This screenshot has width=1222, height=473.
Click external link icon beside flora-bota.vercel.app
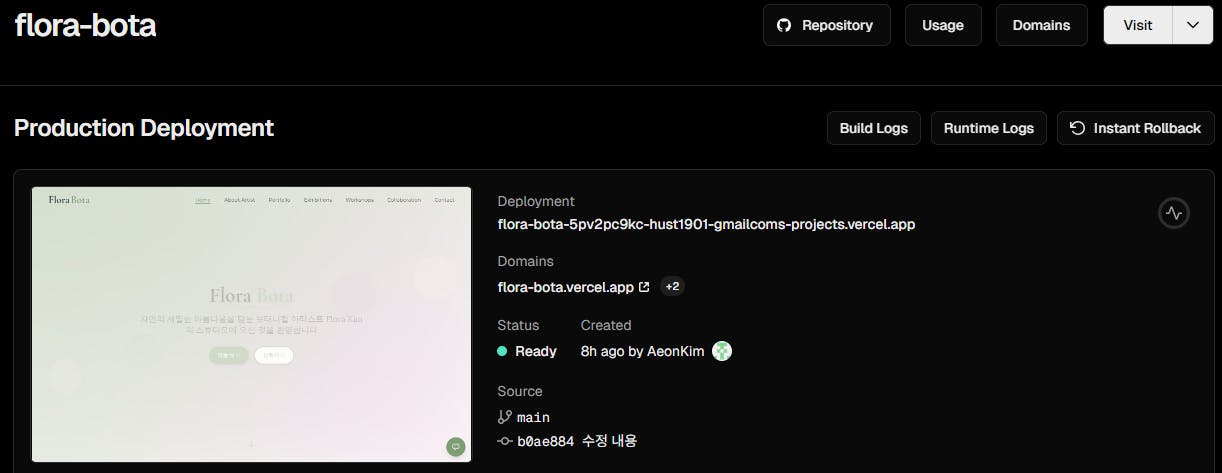point(644,287)
